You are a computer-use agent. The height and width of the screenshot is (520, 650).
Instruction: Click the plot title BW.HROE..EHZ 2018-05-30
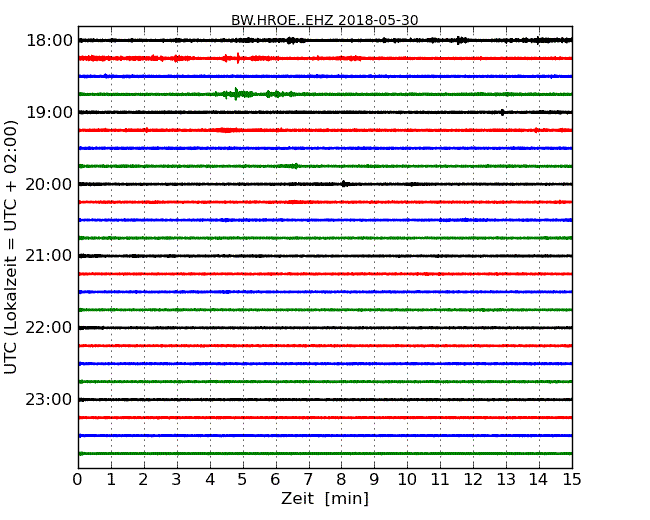click(x=325, y=20)
